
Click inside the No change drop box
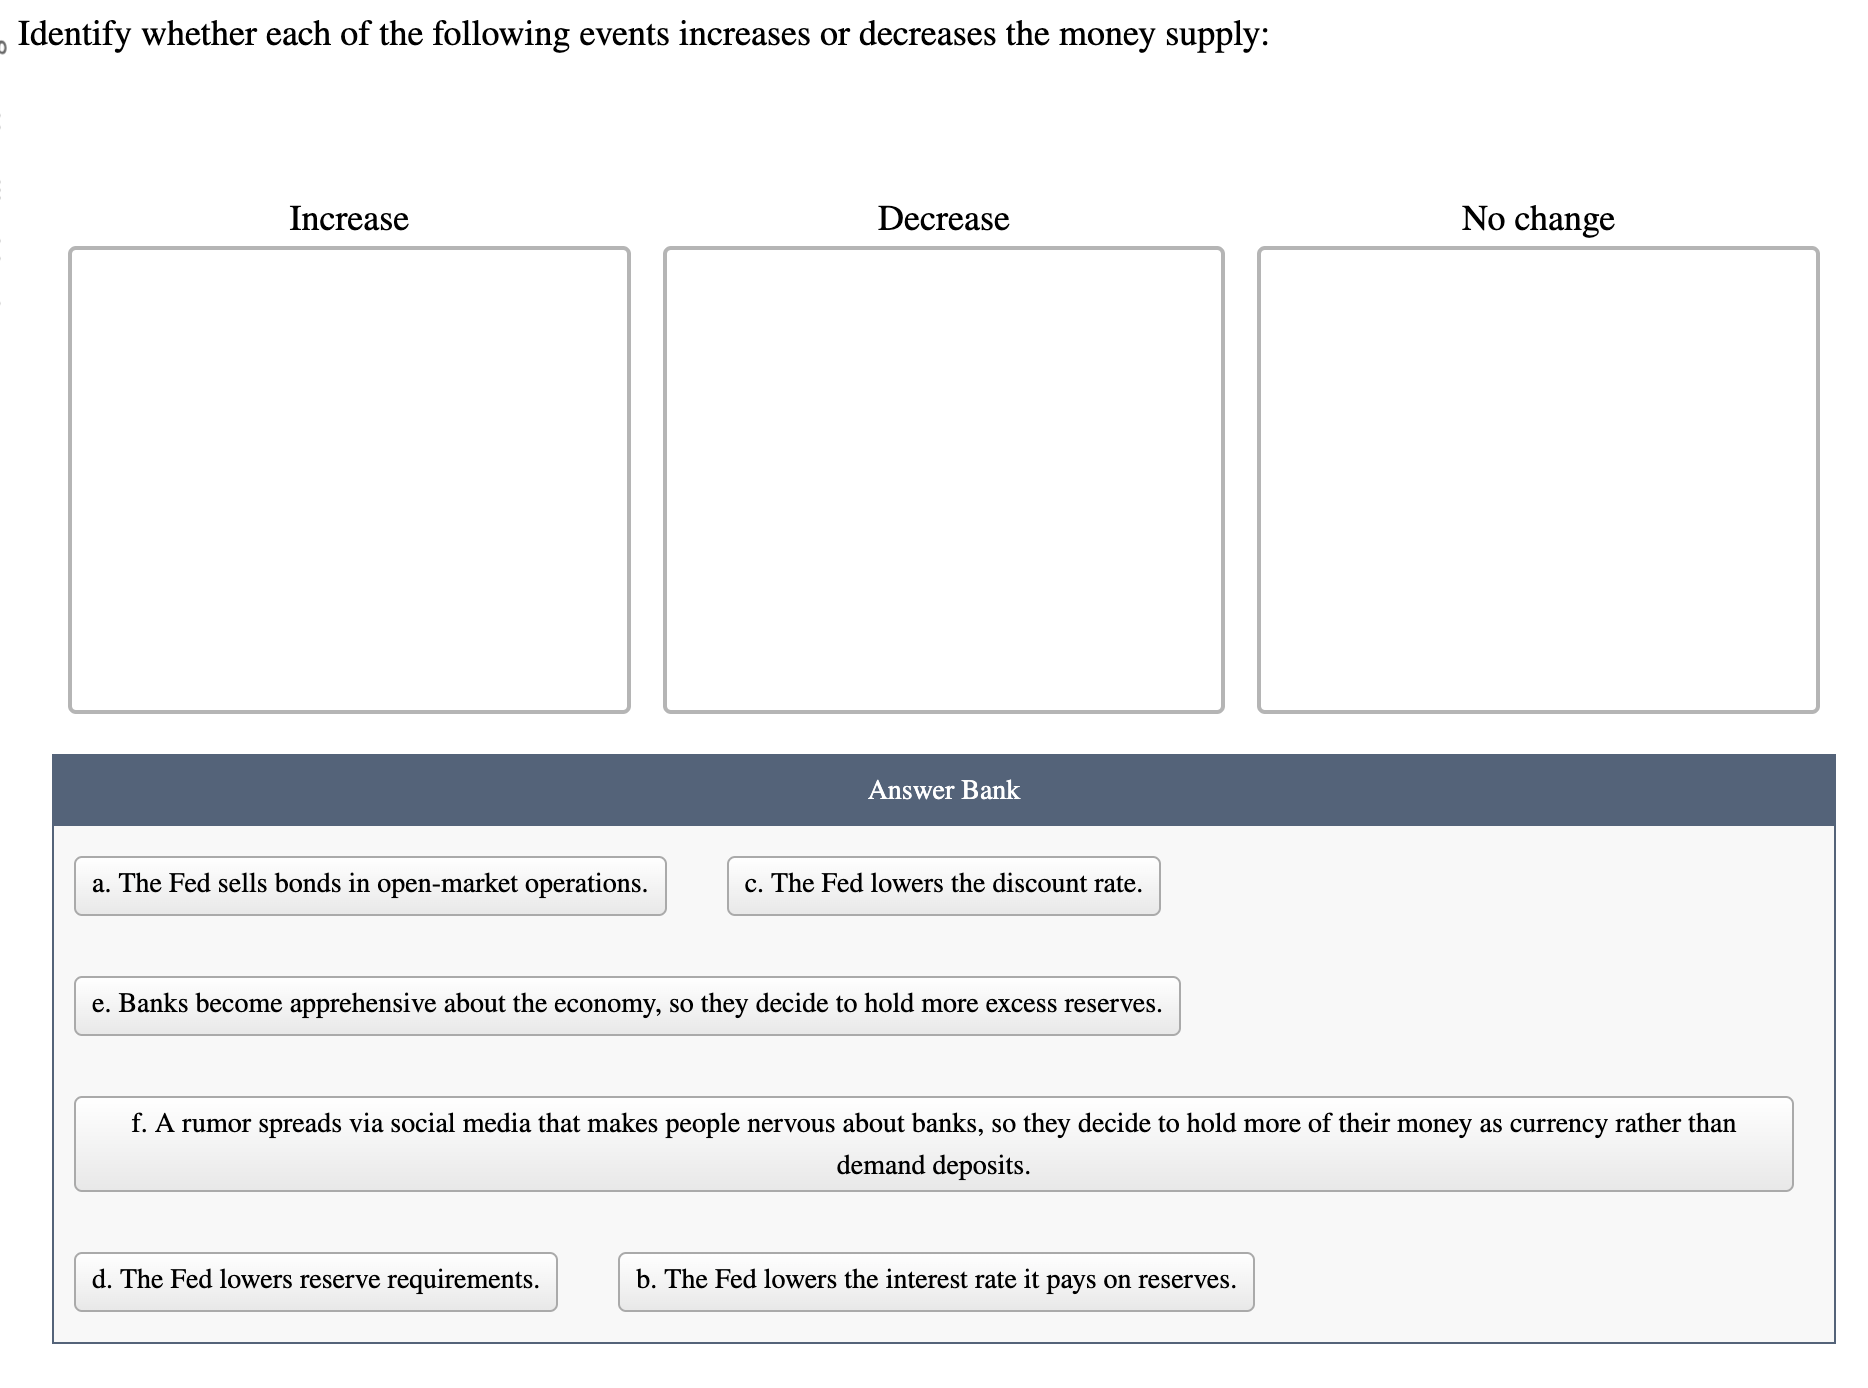[1540, 478]
